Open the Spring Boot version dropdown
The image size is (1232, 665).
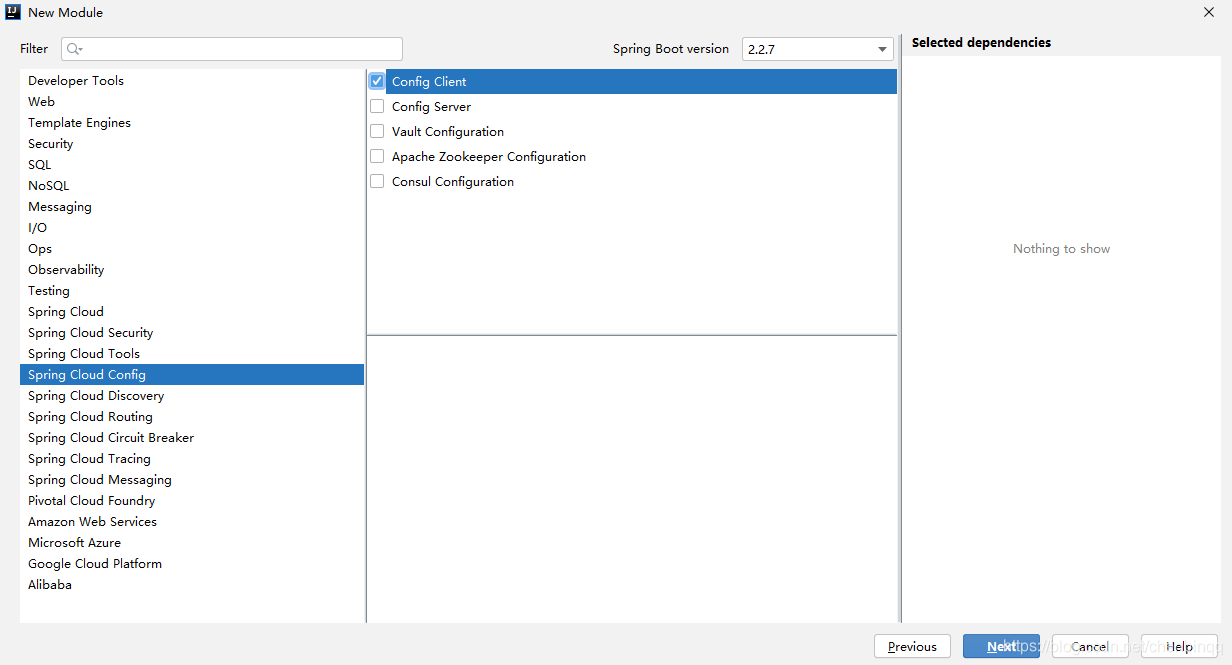pos(818,49)
